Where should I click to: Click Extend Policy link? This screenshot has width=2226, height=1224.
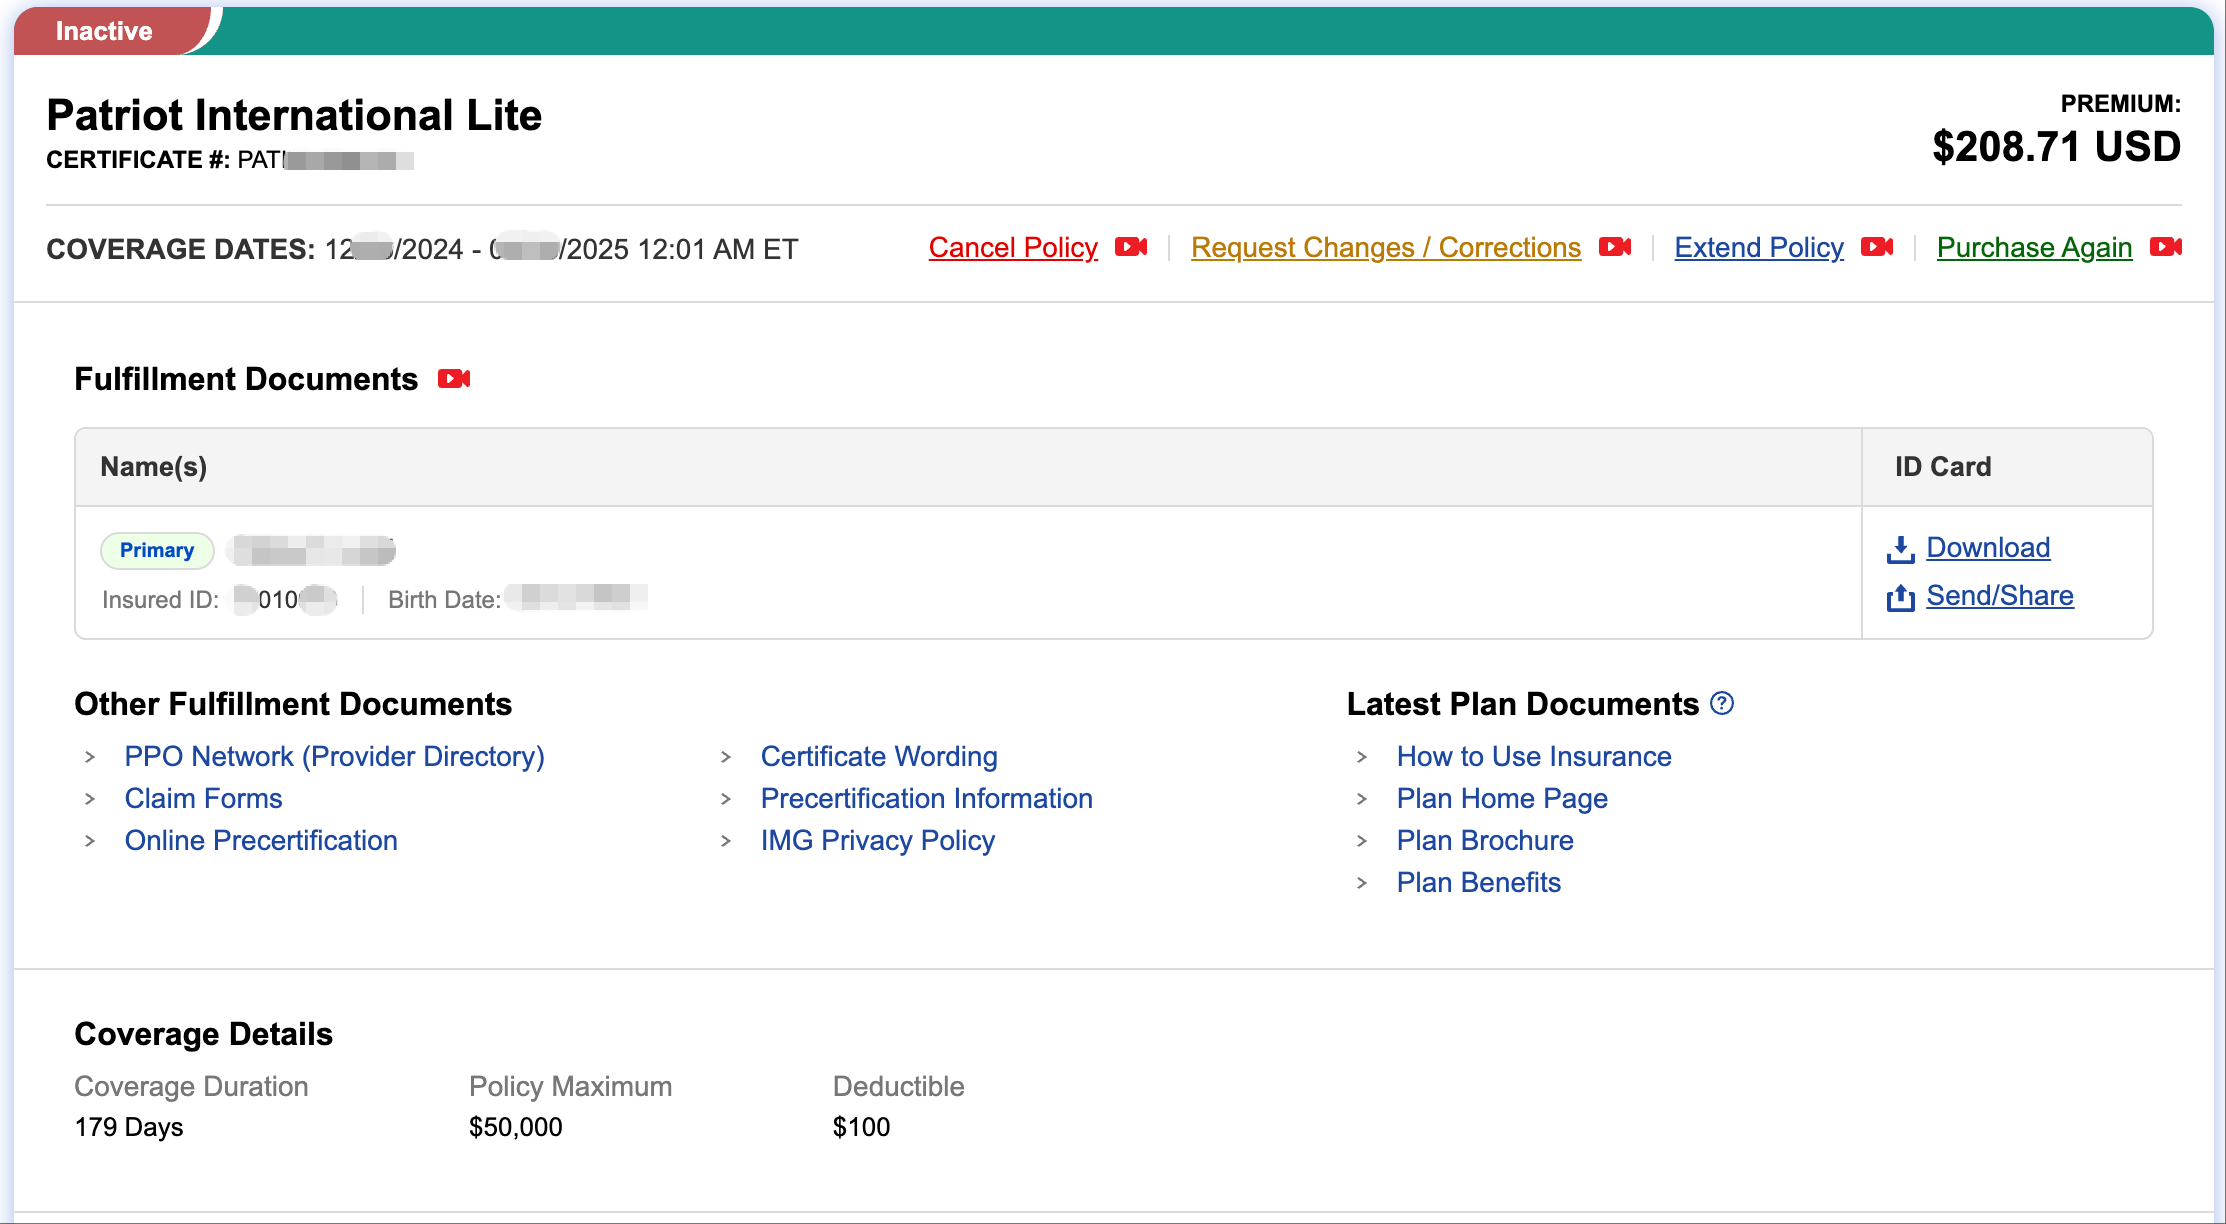[1759, 247]
